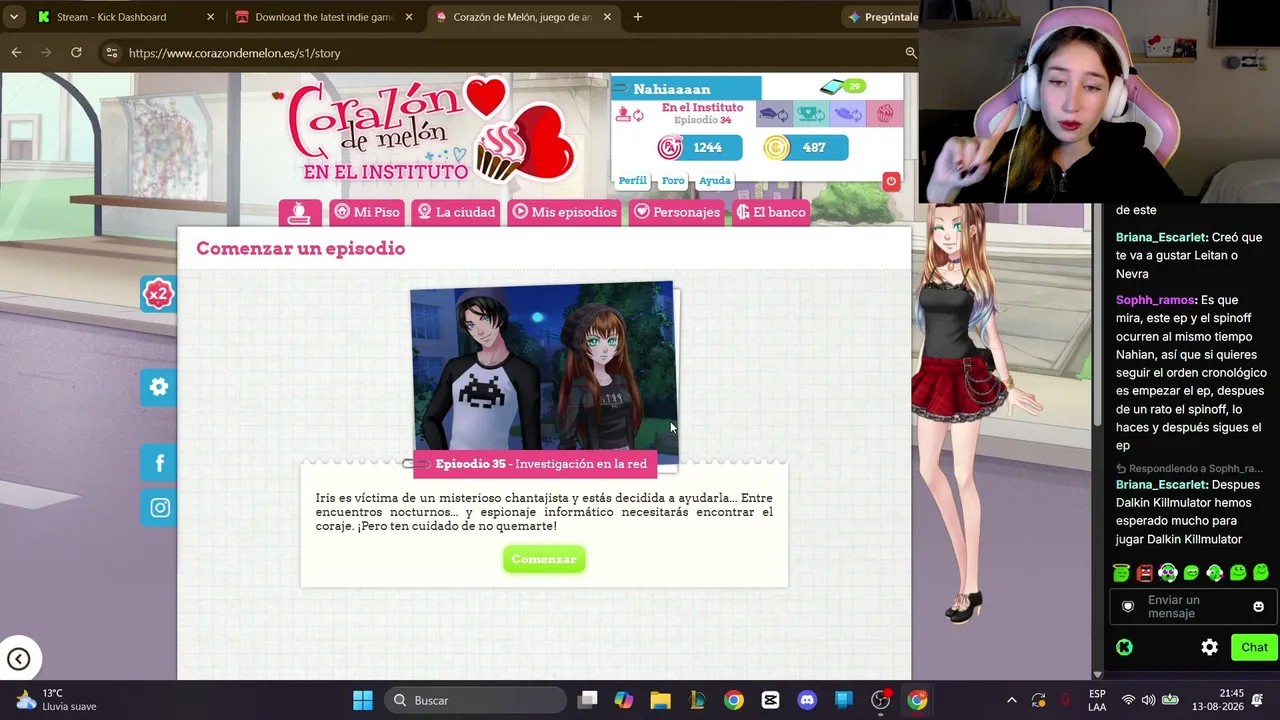Screen dimensions: 1280x720
Task: Click the gold coin currency icon
Action: click(776, 148)
